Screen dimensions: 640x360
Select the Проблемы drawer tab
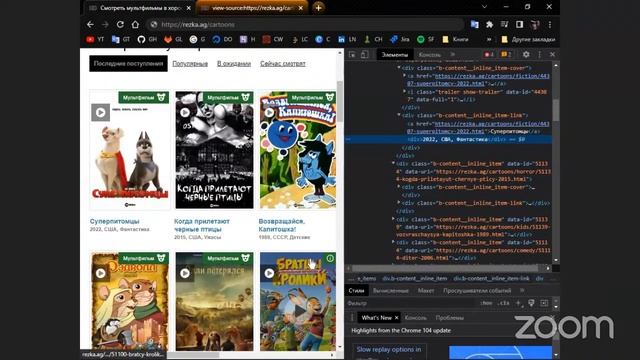(449, 318)
